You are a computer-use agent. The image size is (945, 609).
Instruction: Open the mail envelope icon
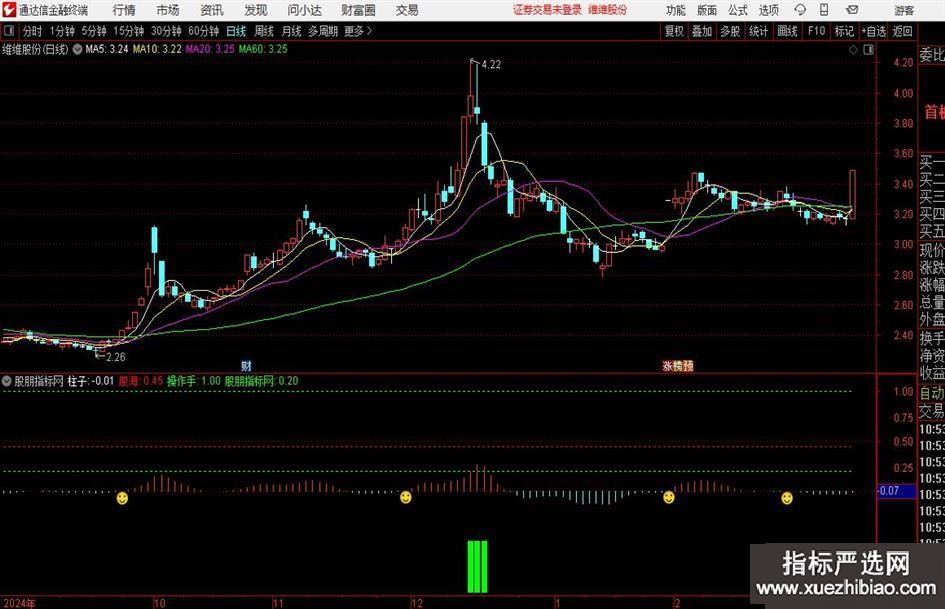pos(852,10)
